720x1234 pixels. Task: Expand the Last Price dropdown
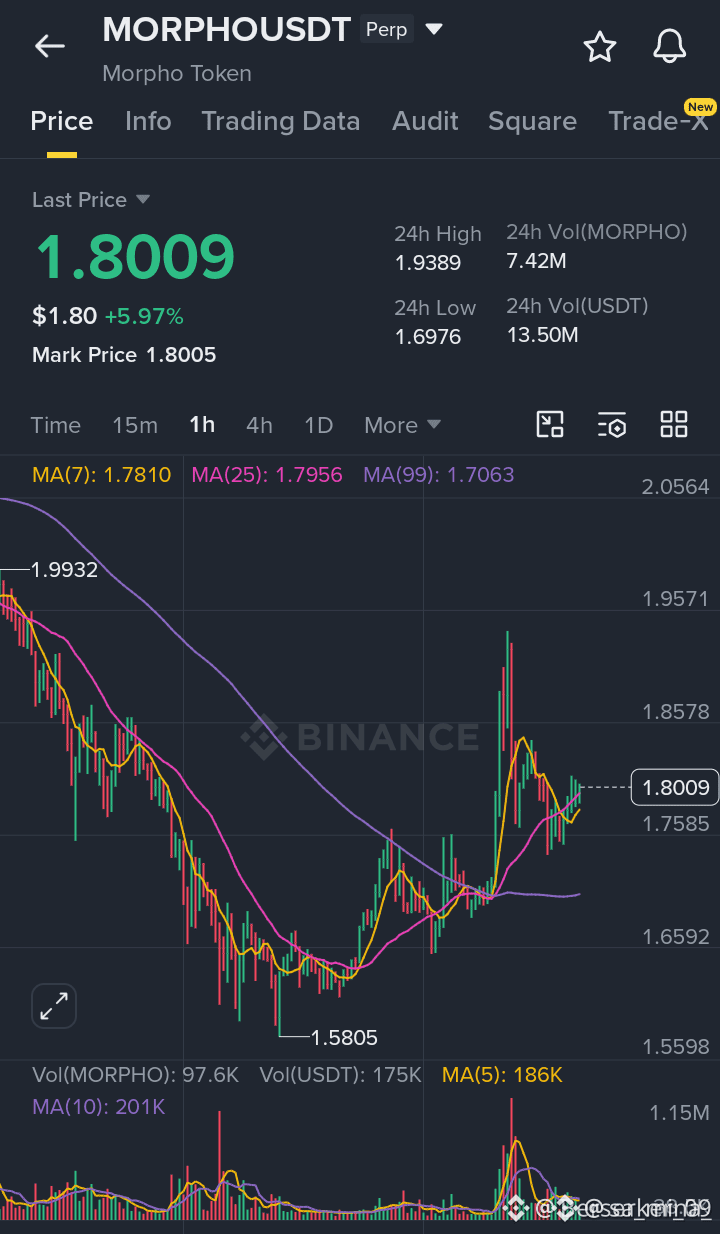pos(143,200)
